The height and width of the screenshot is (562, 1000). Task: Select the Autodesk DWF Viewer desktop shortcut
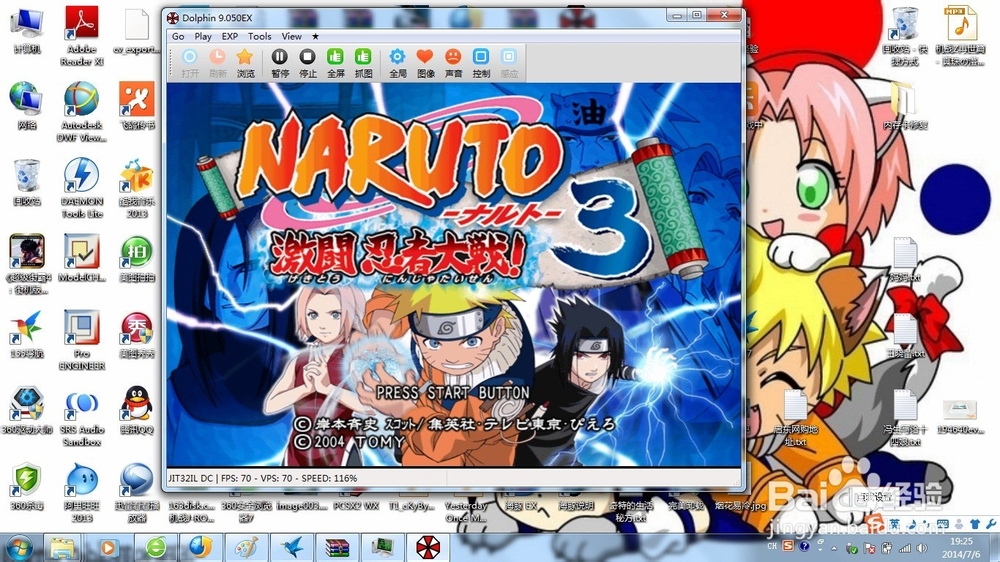coord(82,112)
